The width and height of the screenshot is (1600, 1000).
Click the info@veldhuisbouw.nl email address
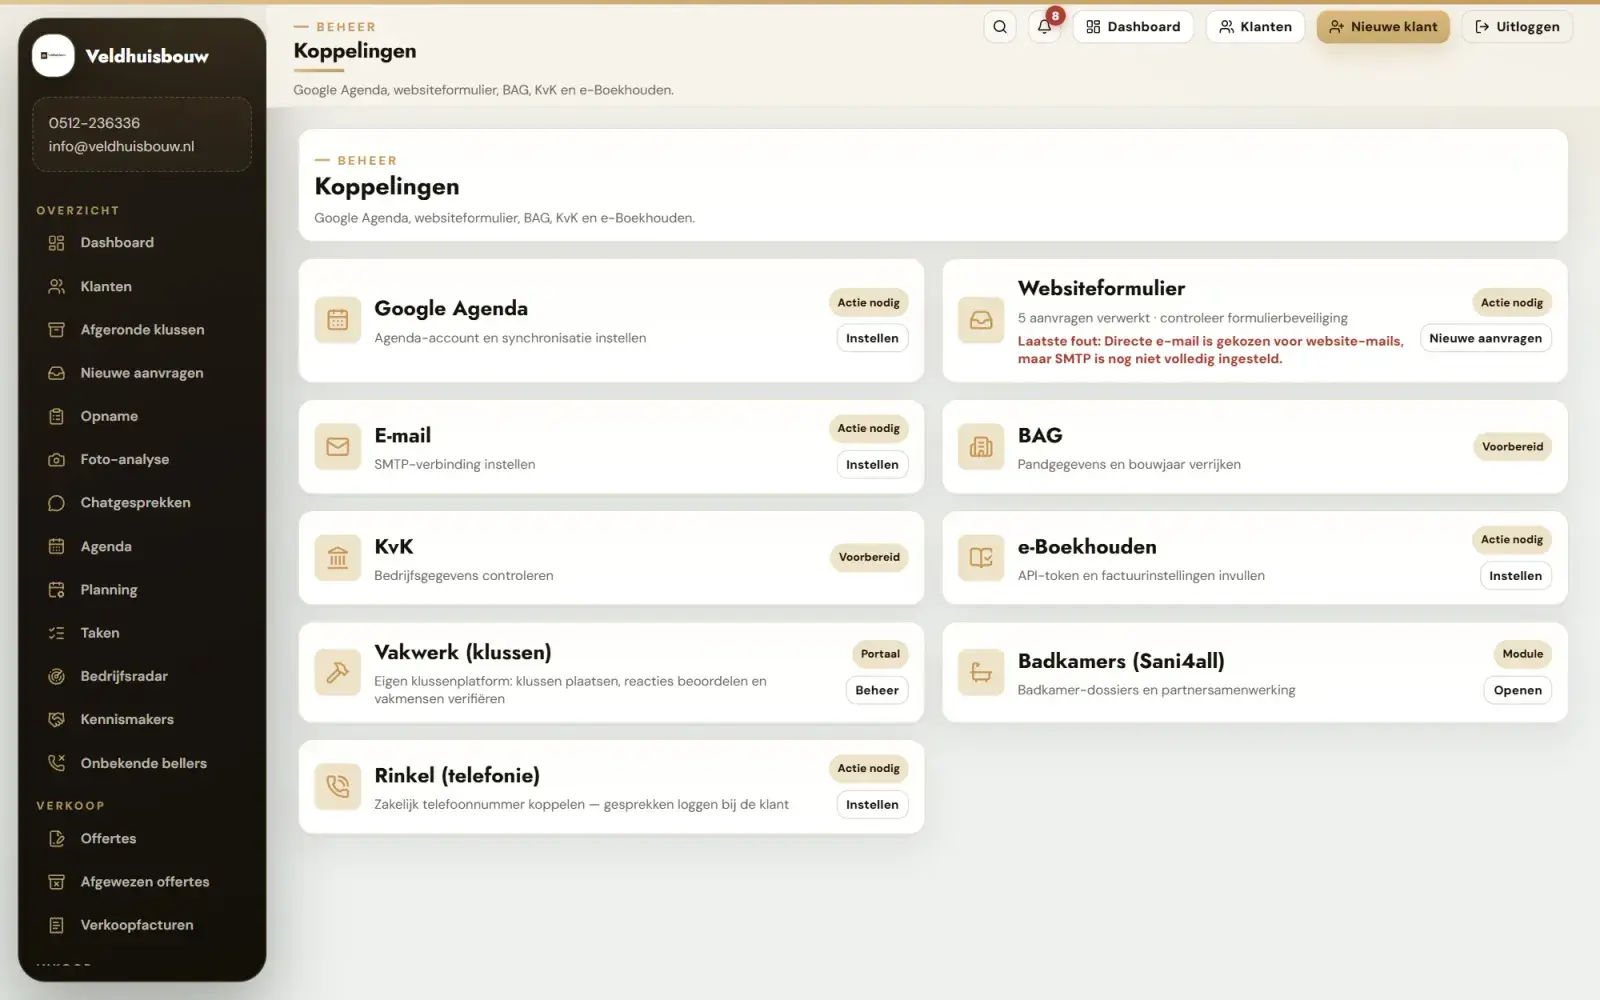pos(121,147)
